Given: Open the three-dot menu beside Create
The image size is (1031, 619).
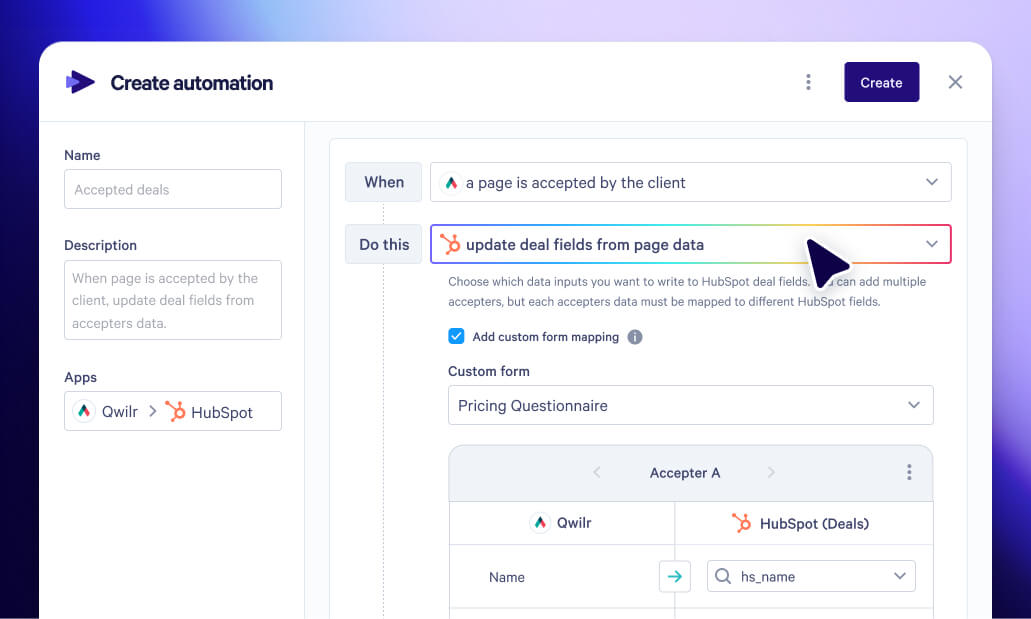Looking at the screenshot, I should click(x=808, y=82).
